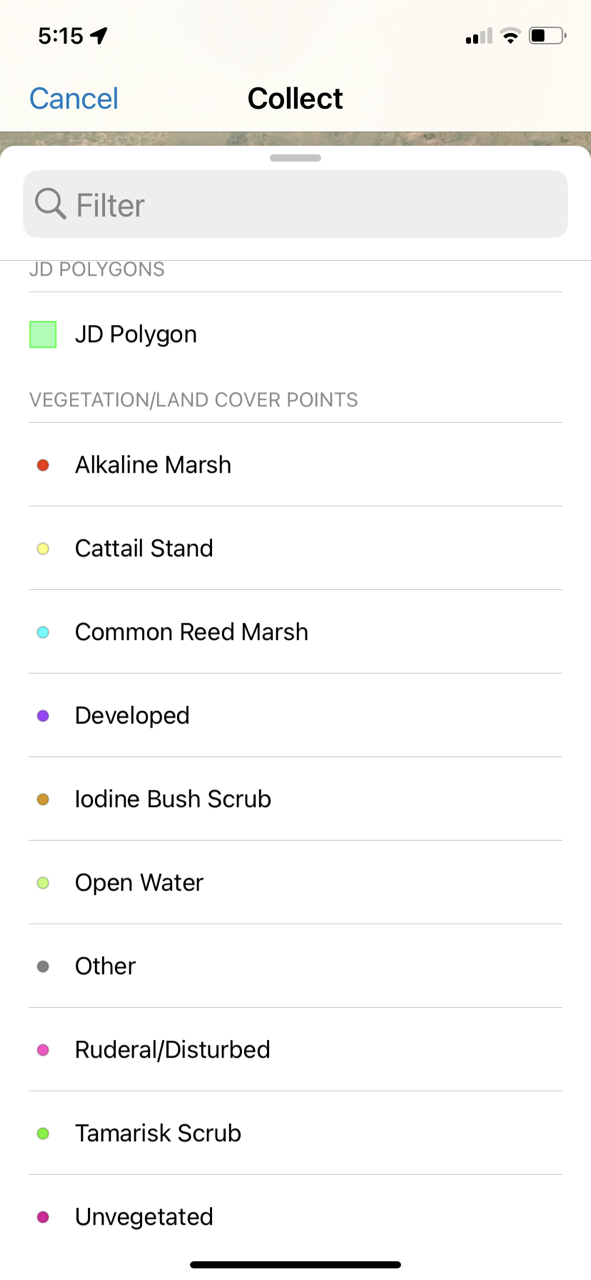Image resolution: width=591 pixels, height=1280 pixels.
Task: Tap the Open Water pale green symbol
Action: (42, 882)
